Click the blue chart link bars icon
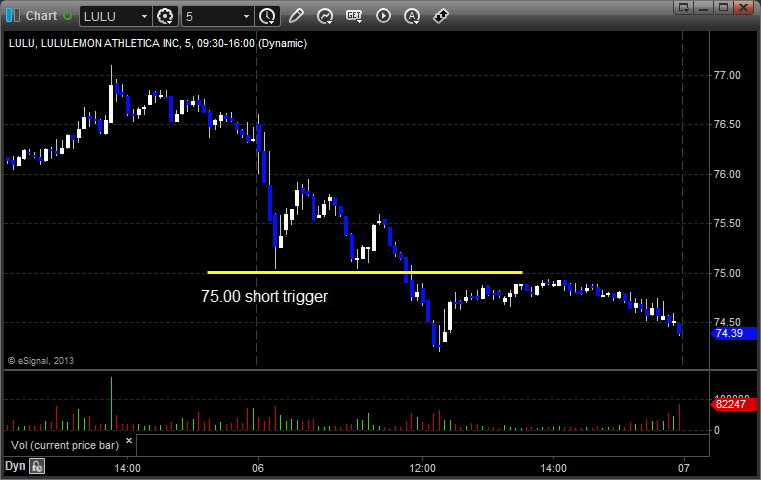This screenshot has width=761, height=480. tap(13, 16)
